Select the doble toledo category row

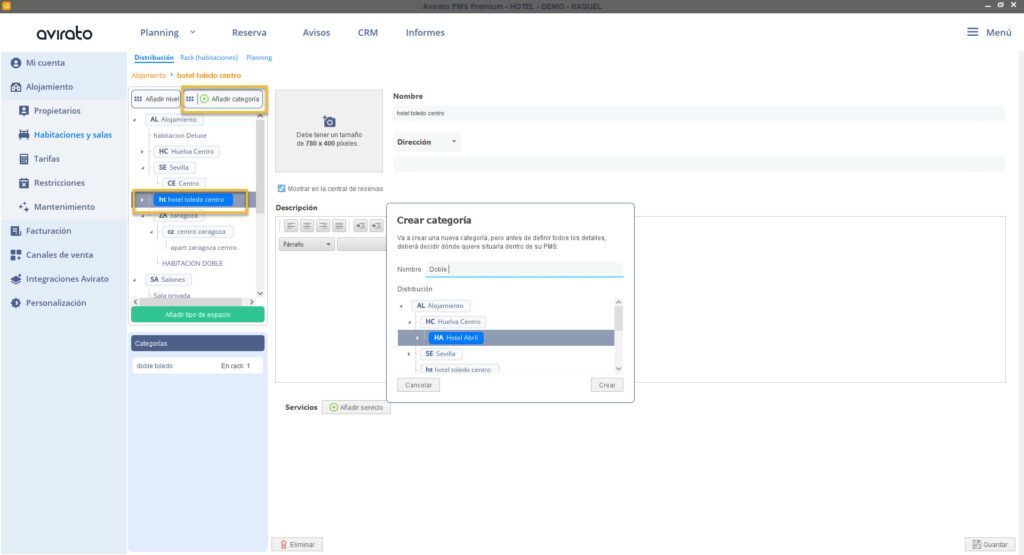(198, 366)
